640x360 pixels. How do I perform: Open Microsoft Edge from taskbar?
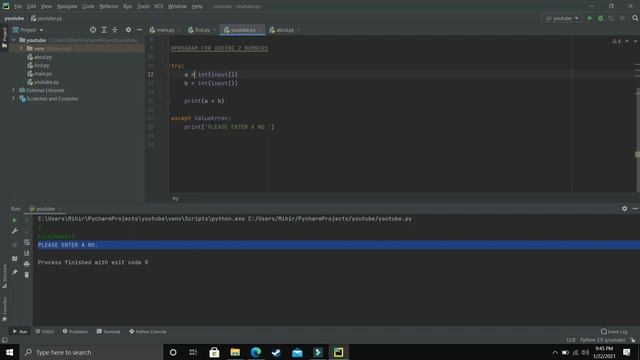[256, 352]
